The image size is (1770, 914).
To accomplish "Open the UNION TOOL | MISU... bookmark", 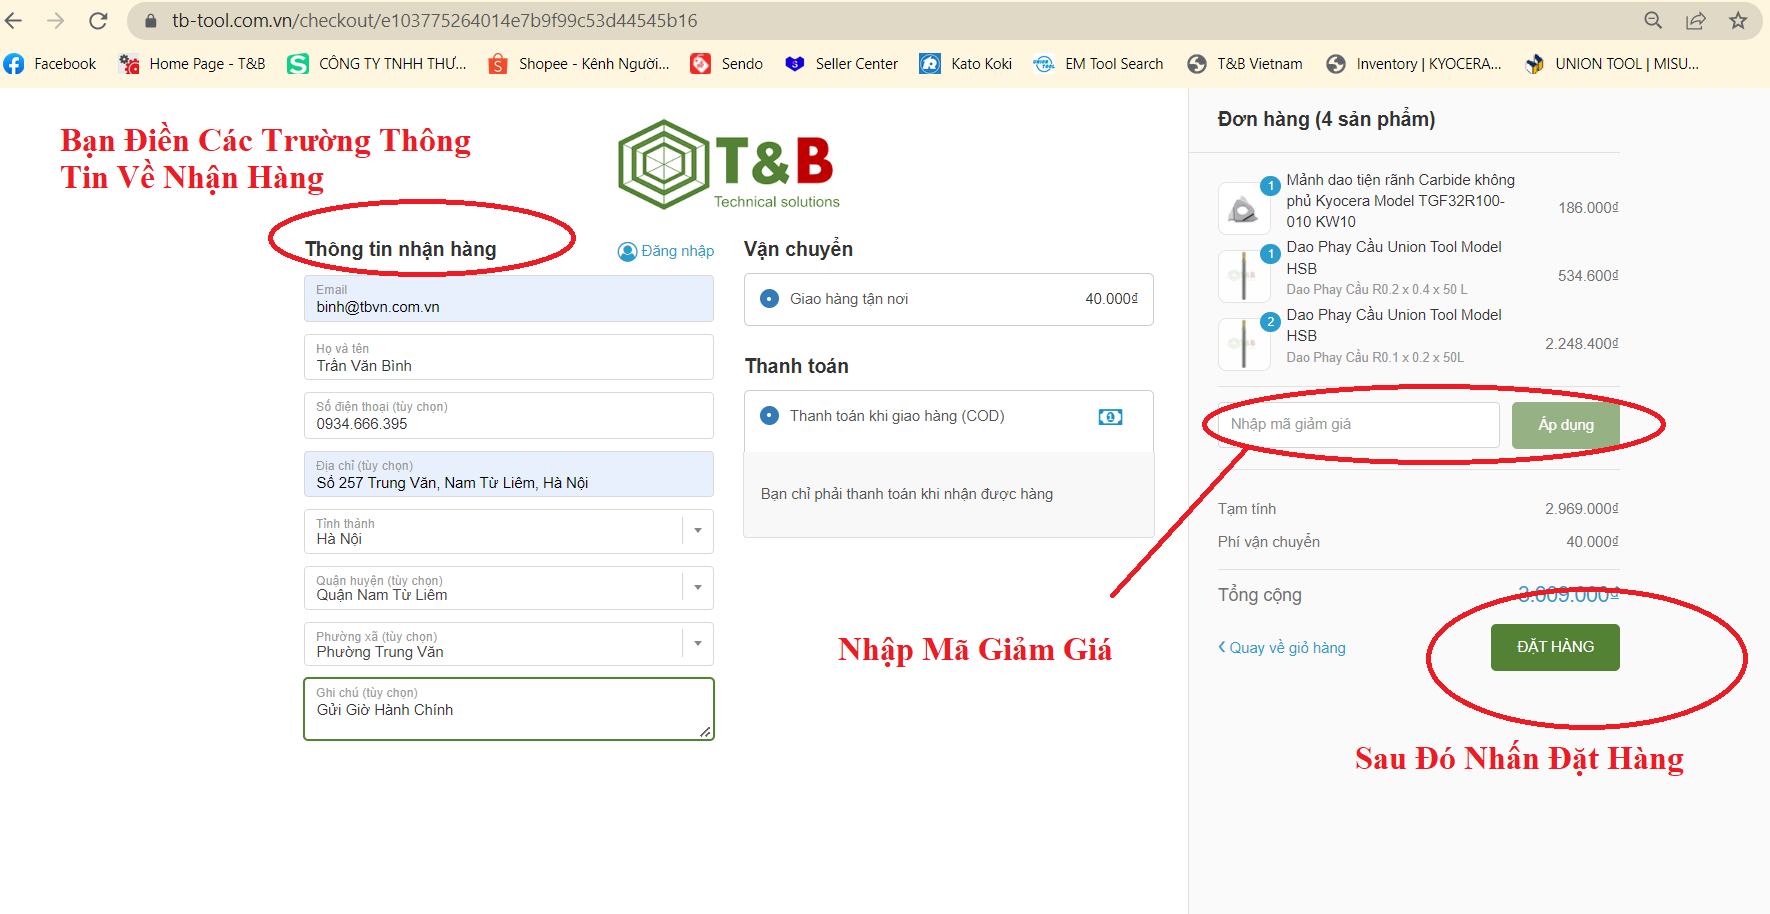I will point(1612,64).
